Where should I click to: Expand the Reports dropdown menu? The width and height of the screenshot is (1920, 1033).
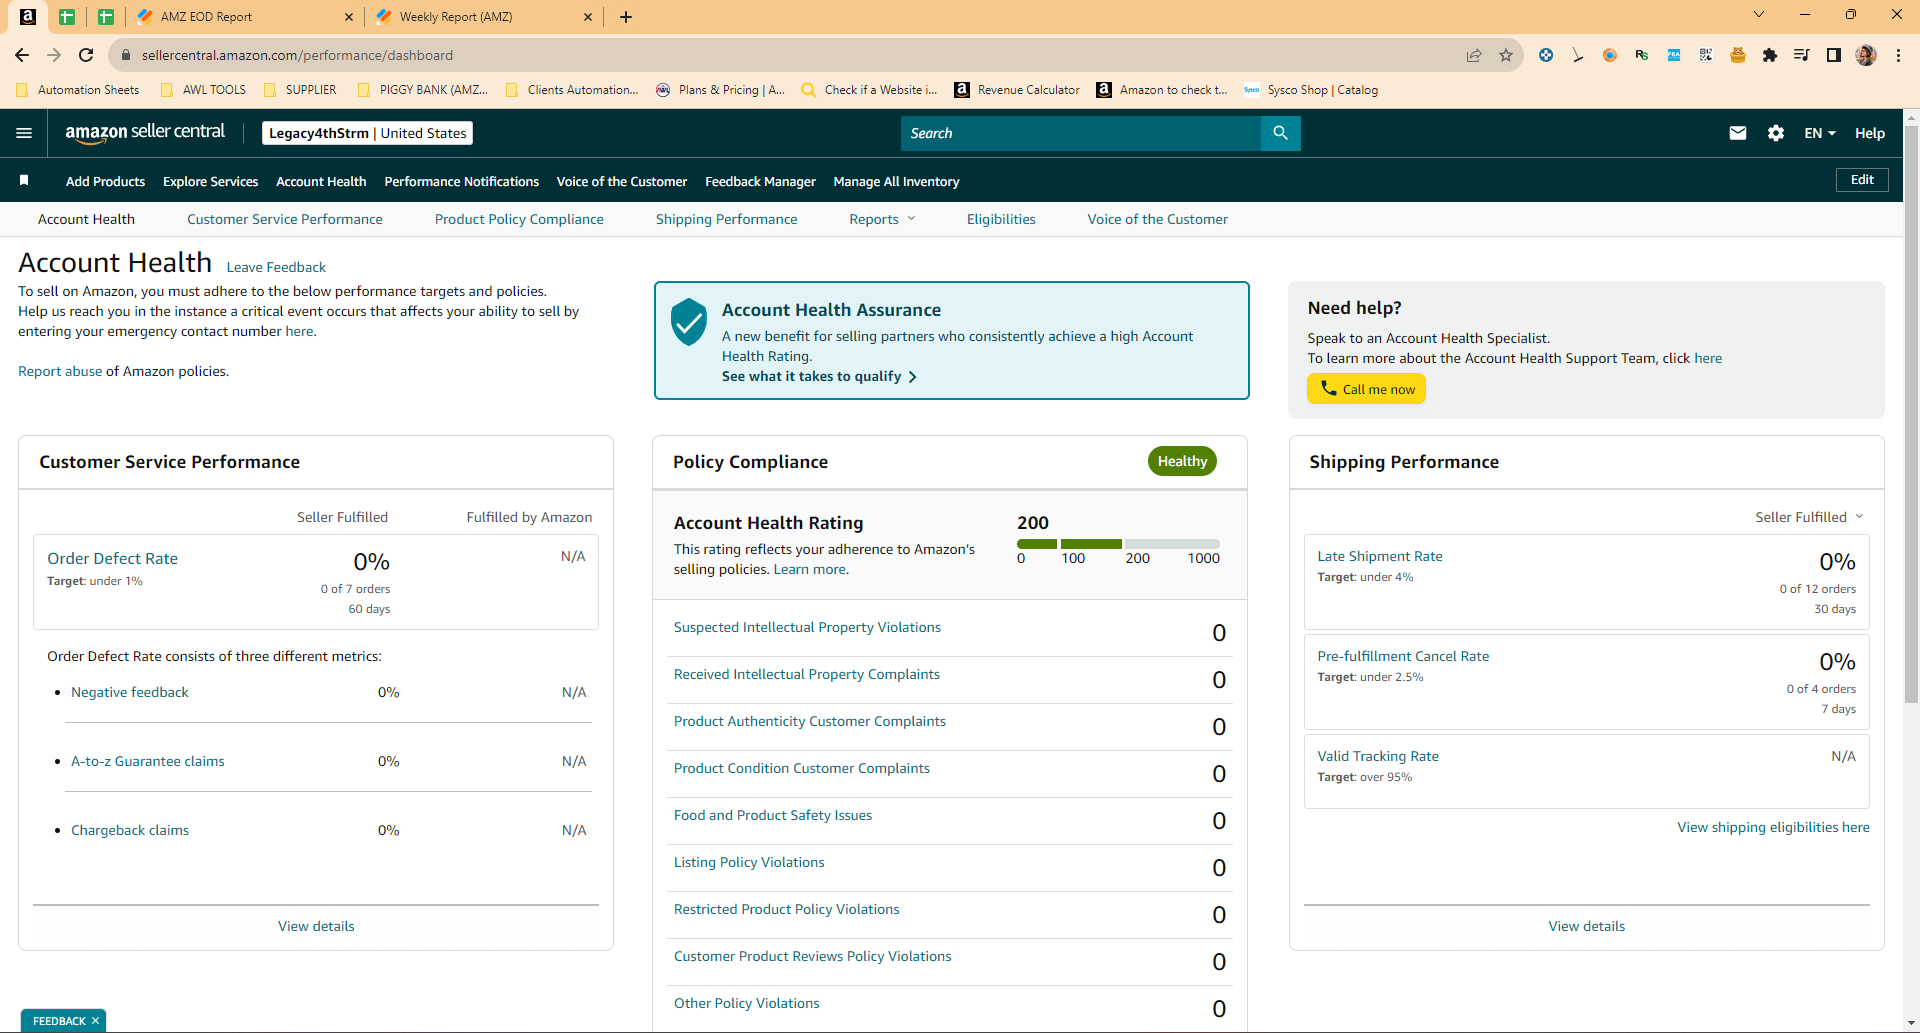882,219
